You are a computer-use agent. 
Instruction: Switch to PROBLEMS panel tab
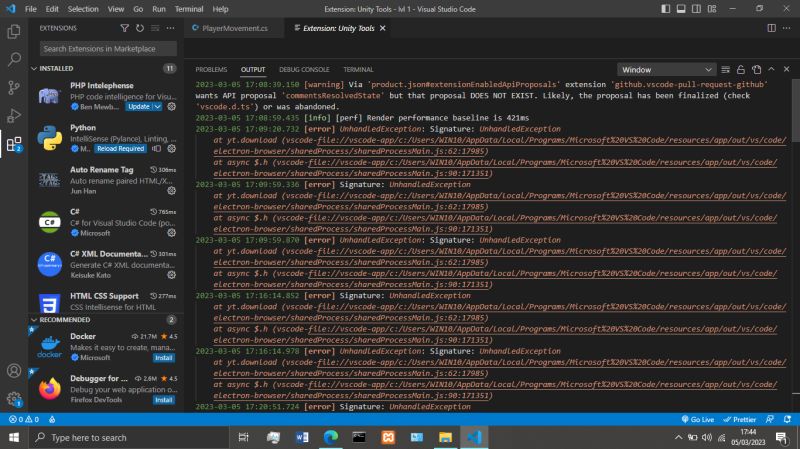coord(211,69)
